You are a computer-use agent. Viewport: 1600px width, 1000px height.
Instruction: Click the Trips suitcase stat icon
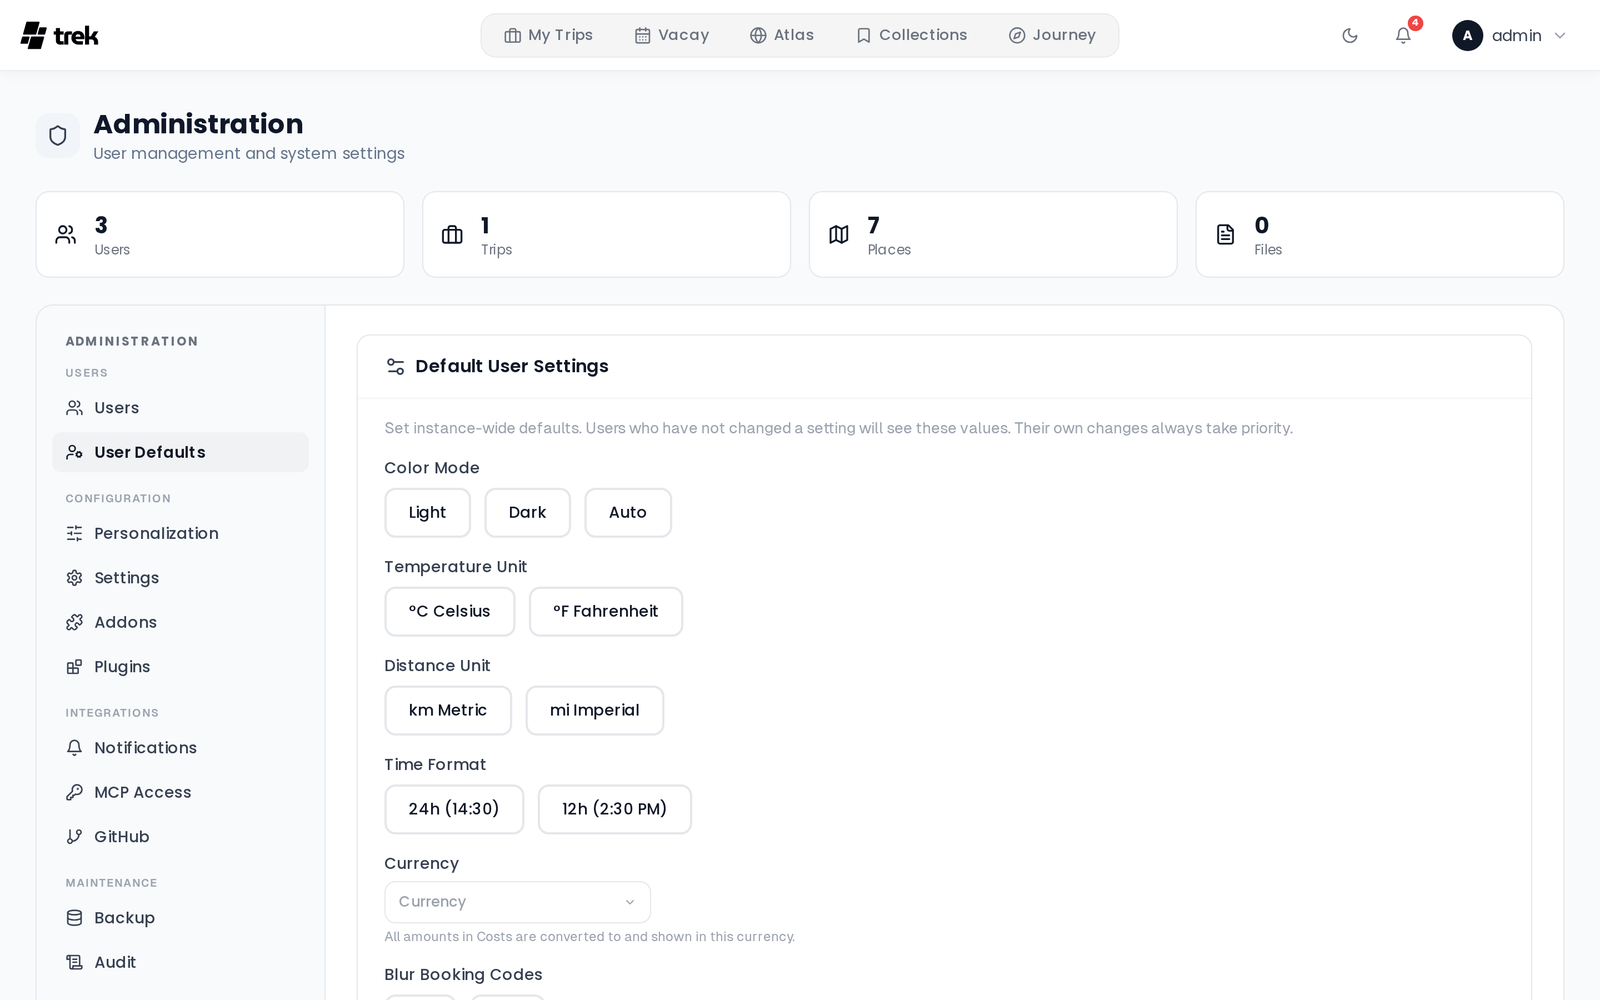tap(452, 235)
